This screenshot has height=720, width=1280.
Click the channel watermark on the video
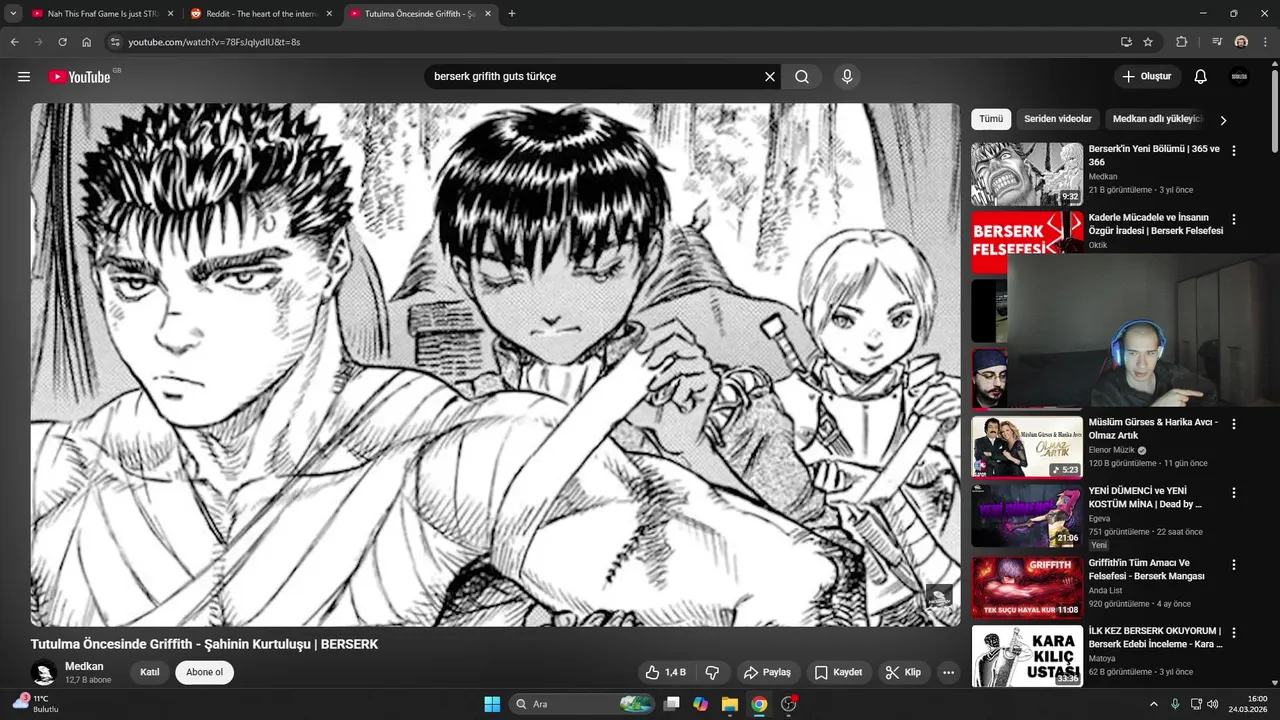pyautogui.click(x=939, y=598)
